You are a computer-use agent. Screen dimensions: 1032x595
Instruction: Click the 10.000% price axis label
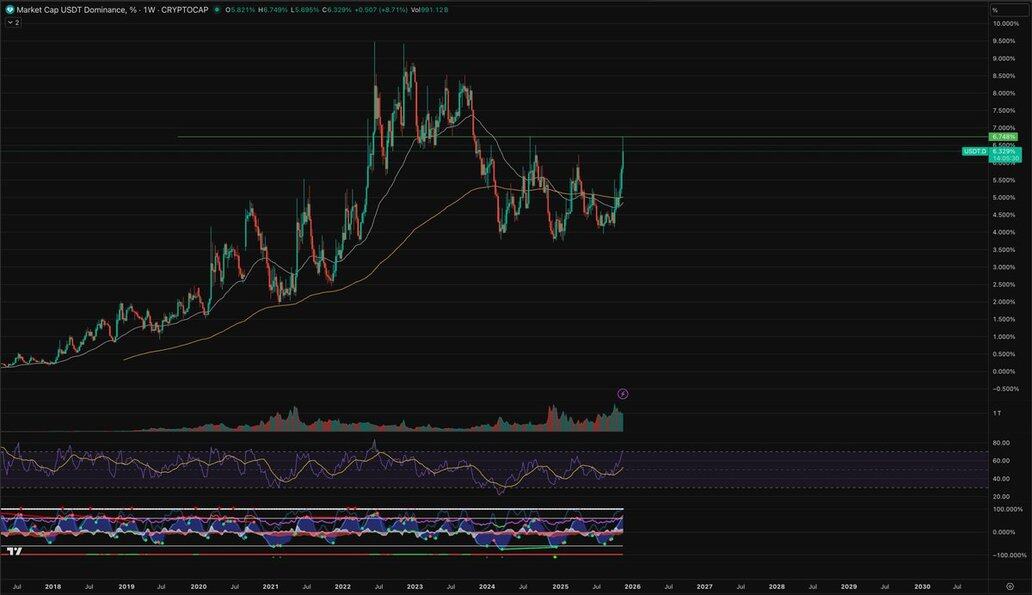tap(1004, 23)
